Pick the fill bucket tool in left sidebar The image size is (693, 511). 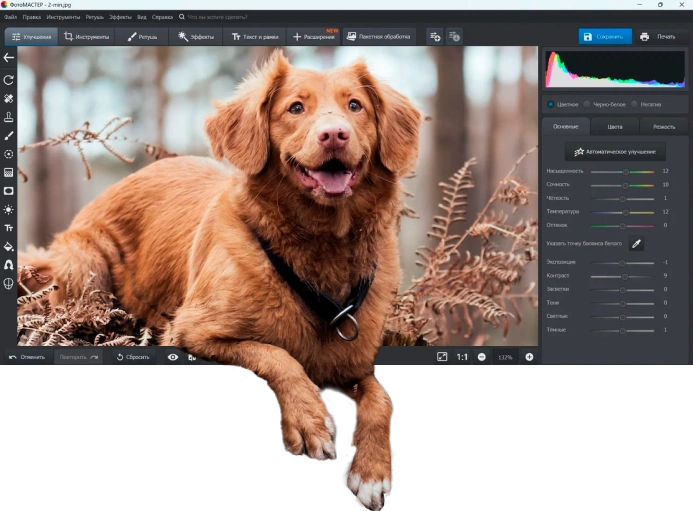click(9, 246)
